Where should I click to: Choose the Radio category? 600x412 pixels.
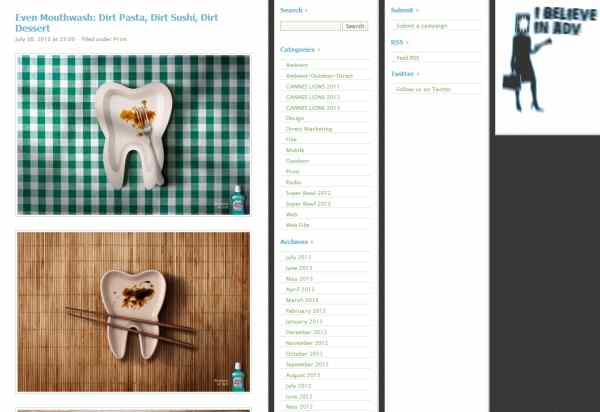coord(293,182)
